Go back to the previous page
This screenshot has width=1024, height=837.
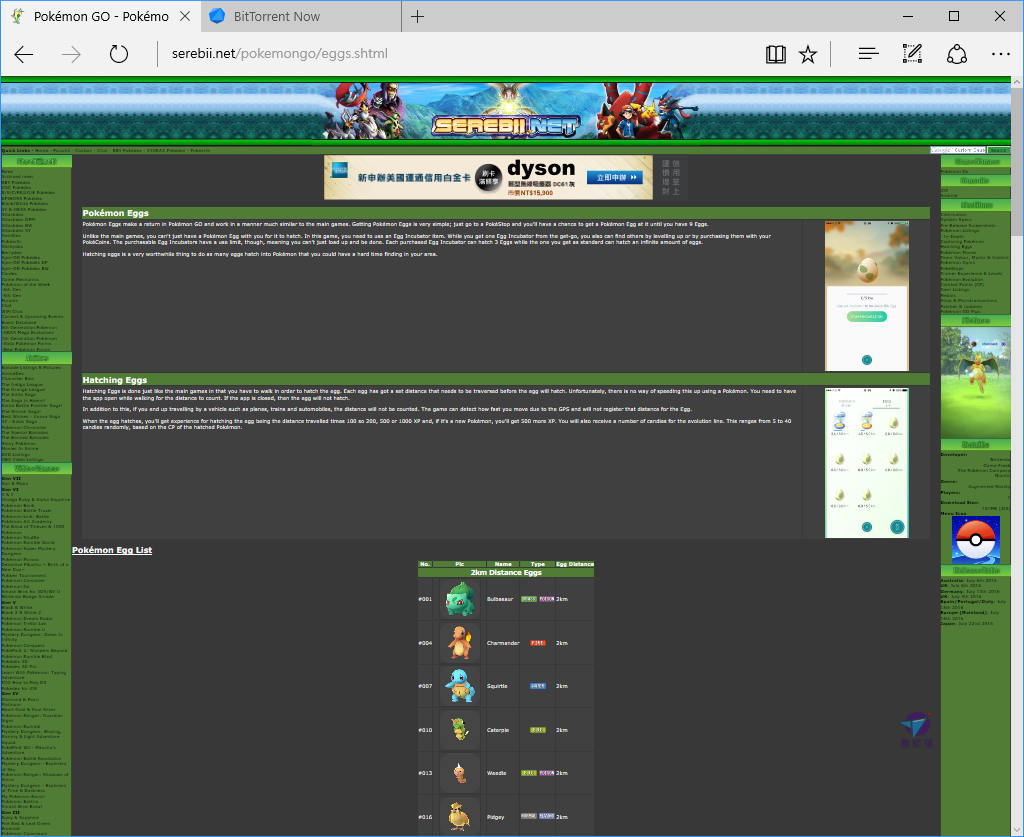tap(24, 54)
